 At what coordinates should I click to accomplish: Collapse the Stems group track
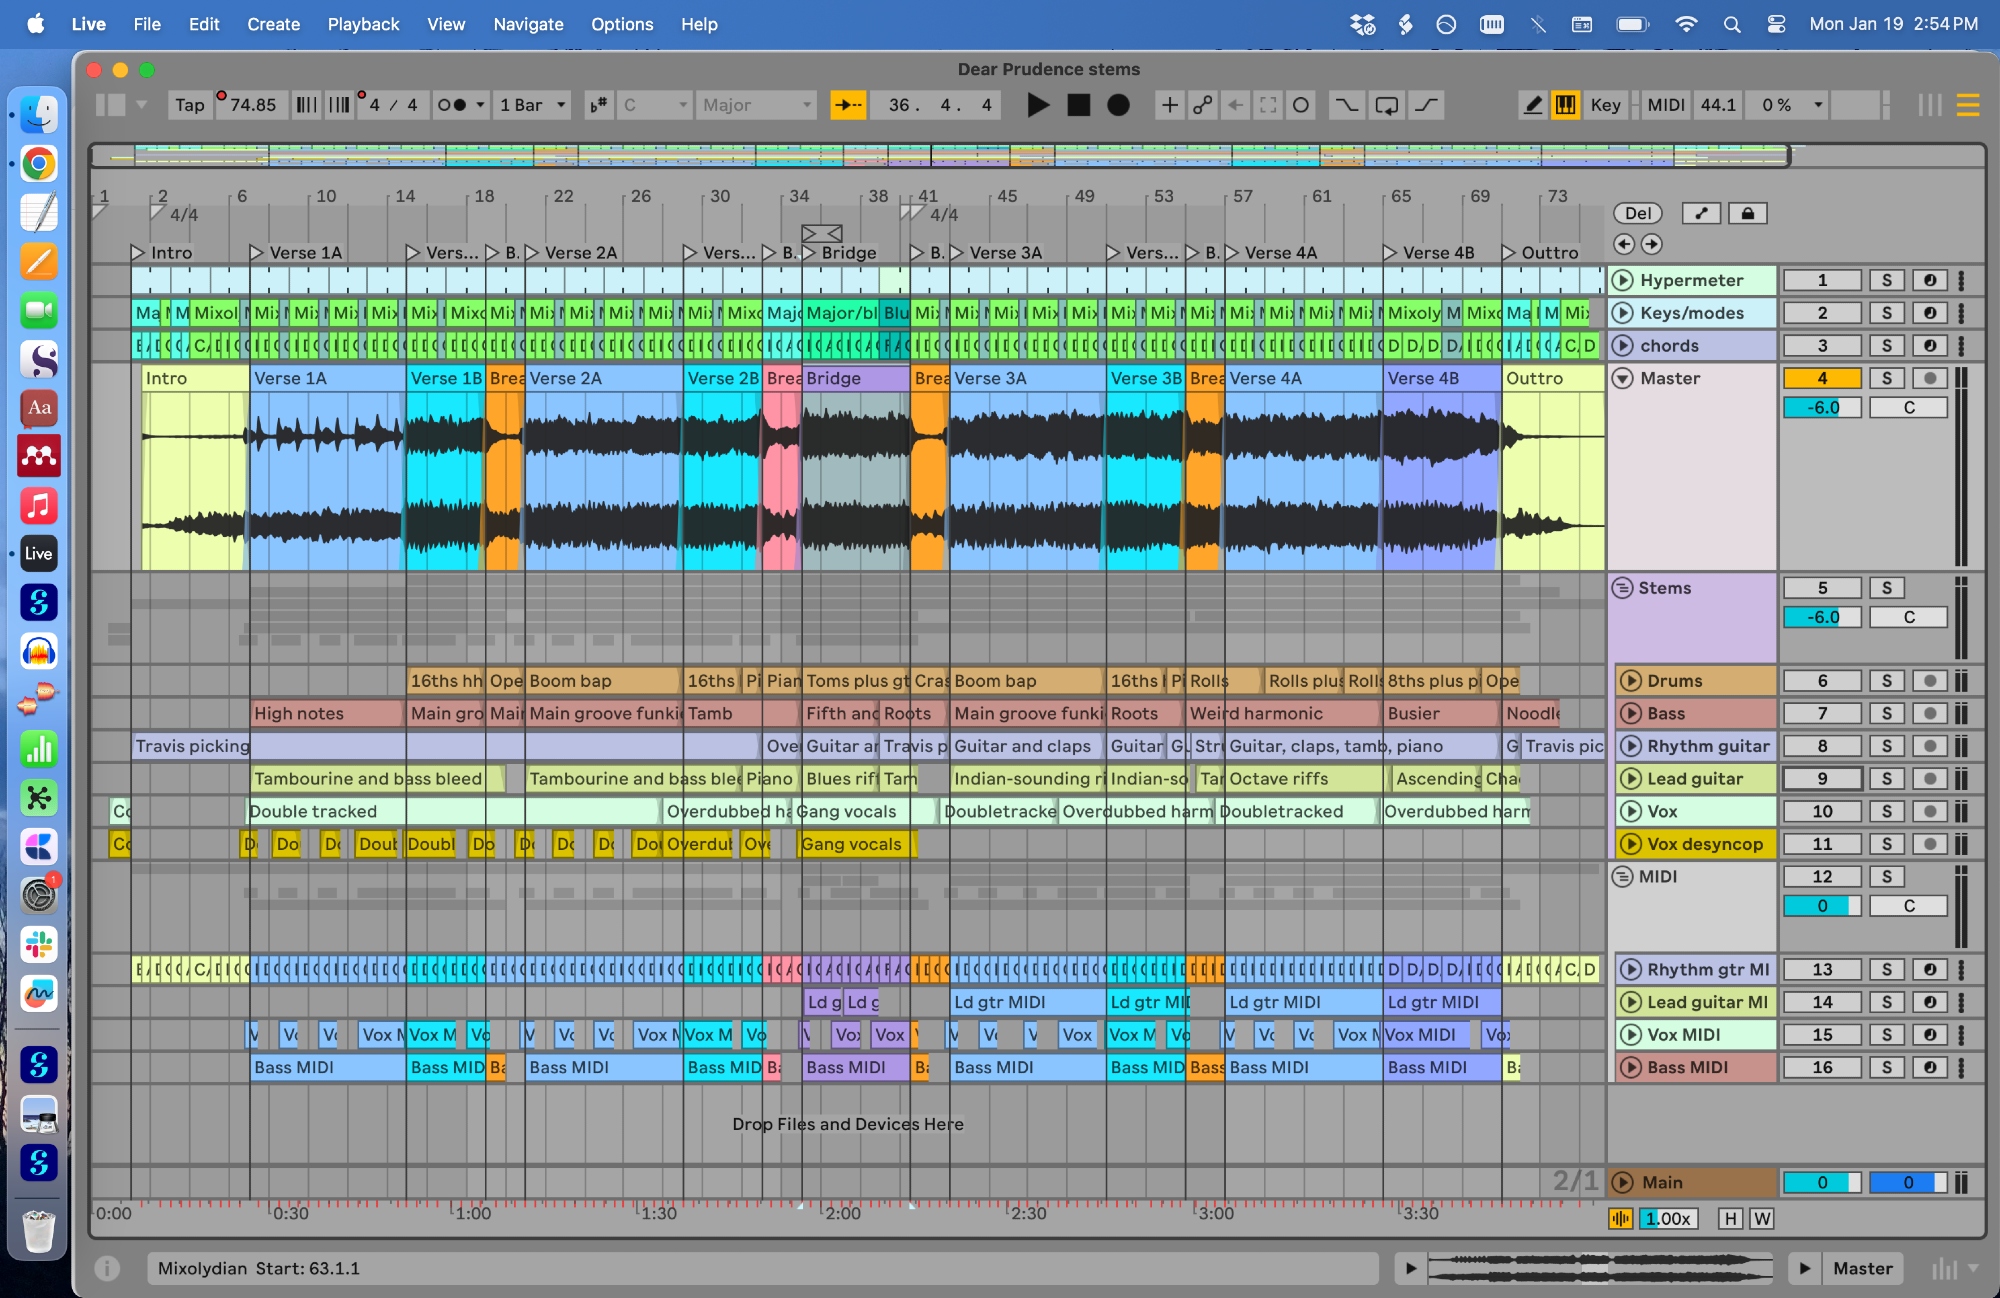coord(1622,588)
